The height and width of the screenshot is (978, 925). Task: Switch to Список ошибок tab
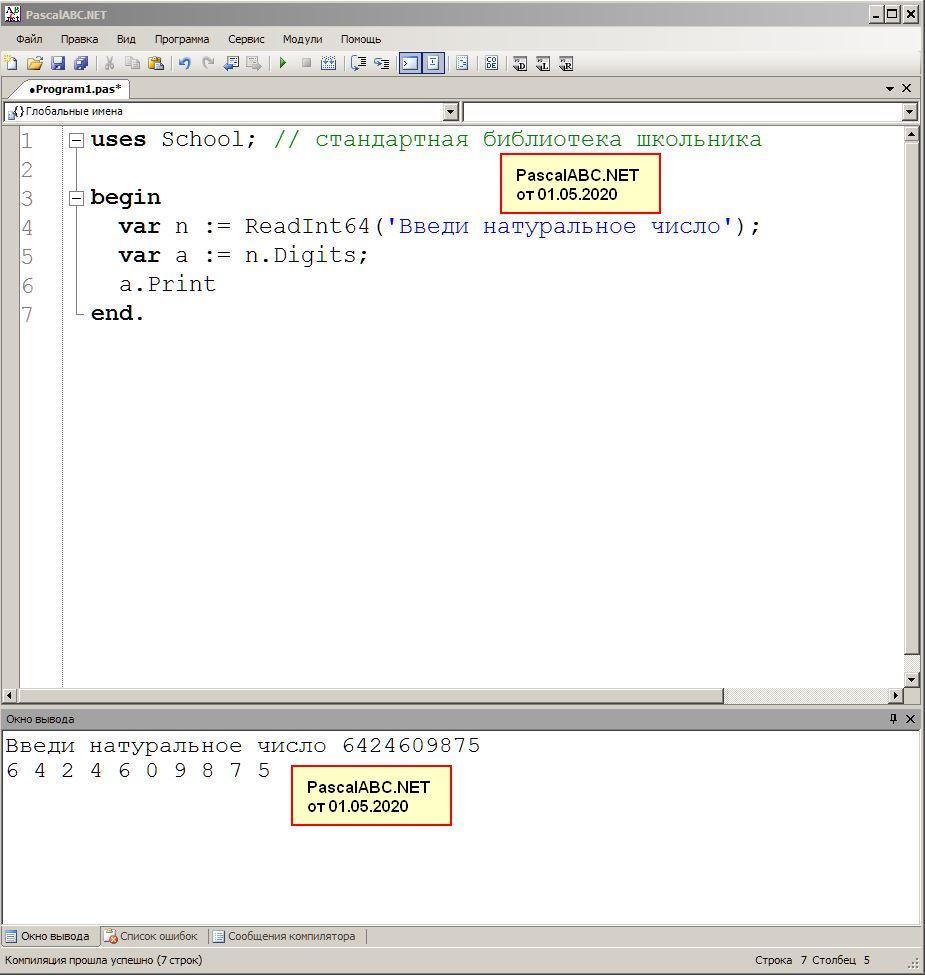click(x=152, y=936)
